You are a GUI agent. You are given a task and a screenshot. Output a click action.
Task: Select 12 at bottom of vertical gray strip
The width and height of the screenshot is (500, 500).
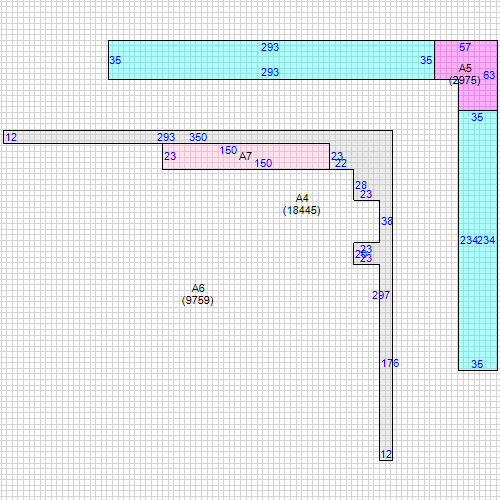click(x=386, y=454)
